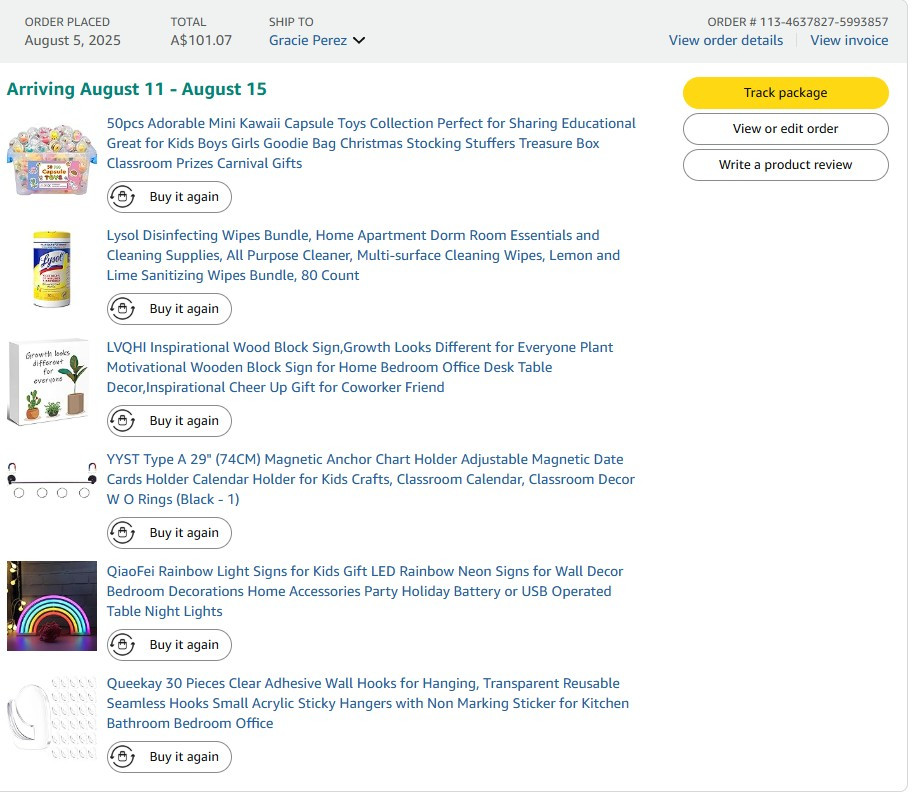Click the order total A$101.07

(x=201, y=40)
